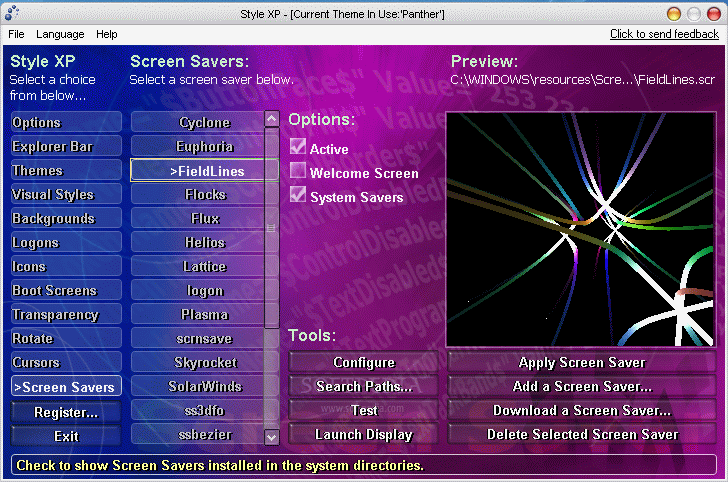This screenshot has width=728, height=482.
Task: Select the ss3dfo screen saver
Action: [198, 410]
